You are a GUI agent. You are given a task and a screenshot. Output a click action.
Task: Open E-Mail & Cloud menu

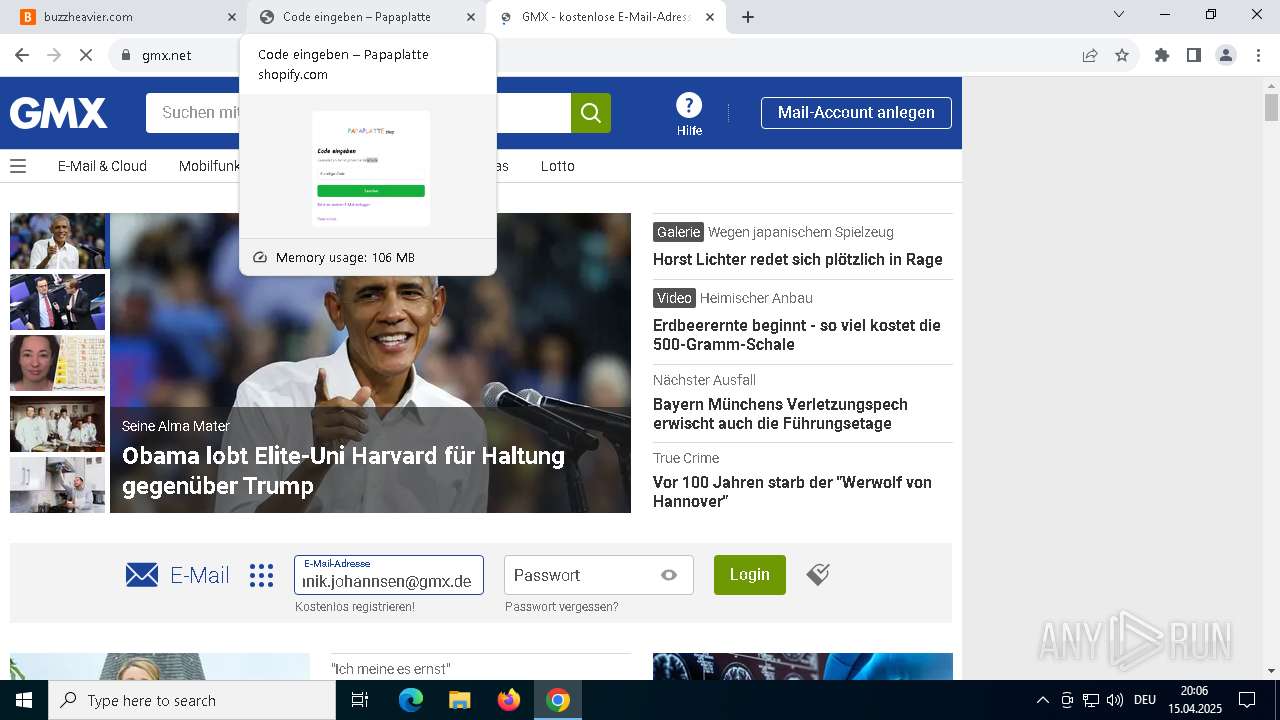click(102, 166)
